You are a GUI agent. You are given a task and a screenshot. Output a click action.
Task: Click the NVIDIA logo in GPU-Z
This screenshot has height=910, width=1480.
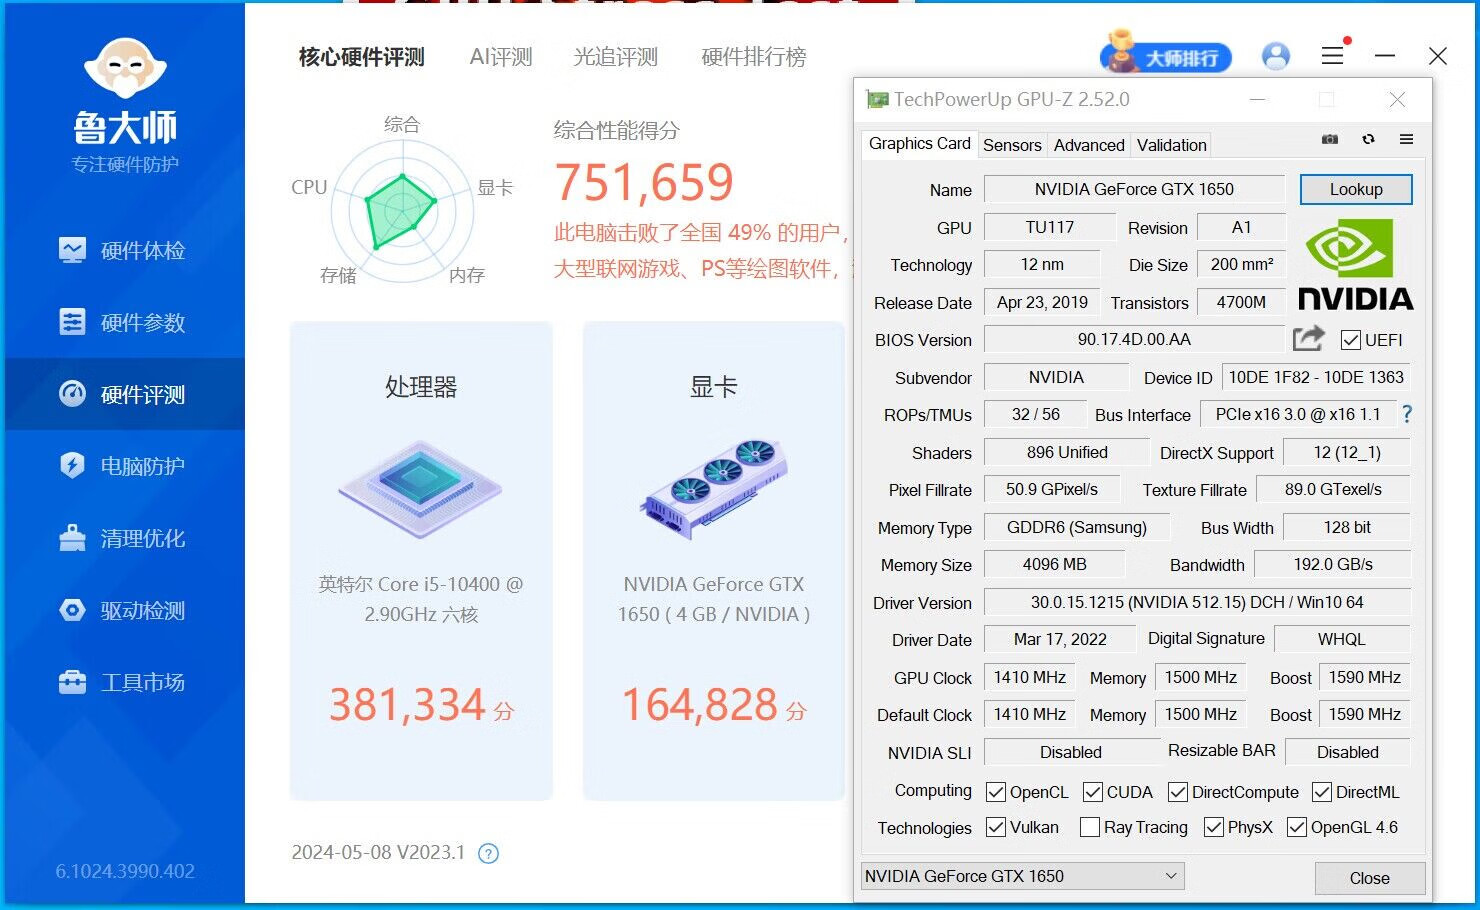pyautogui.click(x=1355, y=265)
